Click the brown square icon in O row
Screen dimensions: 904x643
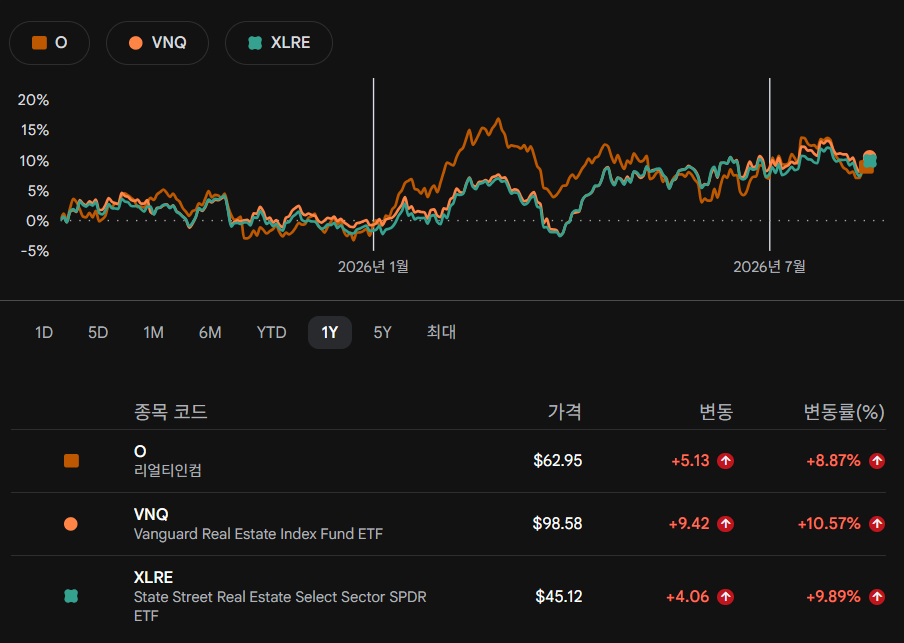71,461
